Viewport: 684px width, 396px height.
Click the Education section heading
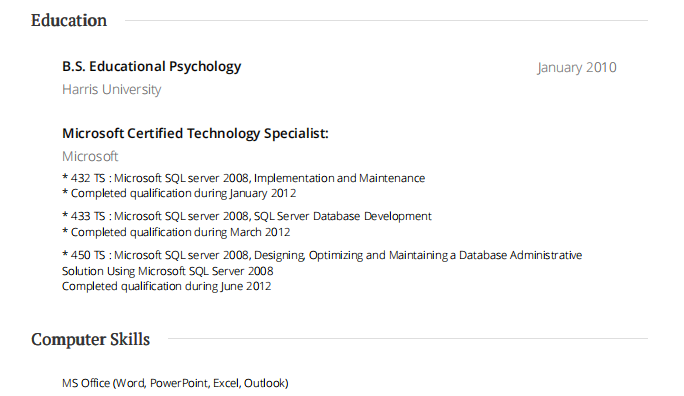click(69, 20)
